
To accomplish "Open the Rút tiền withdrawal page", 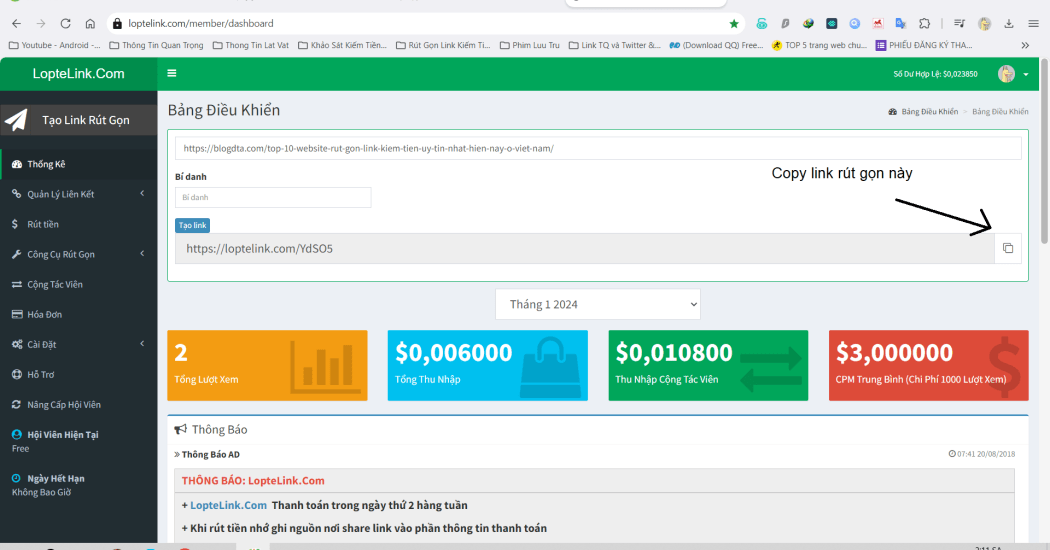I will coord(78,224).
